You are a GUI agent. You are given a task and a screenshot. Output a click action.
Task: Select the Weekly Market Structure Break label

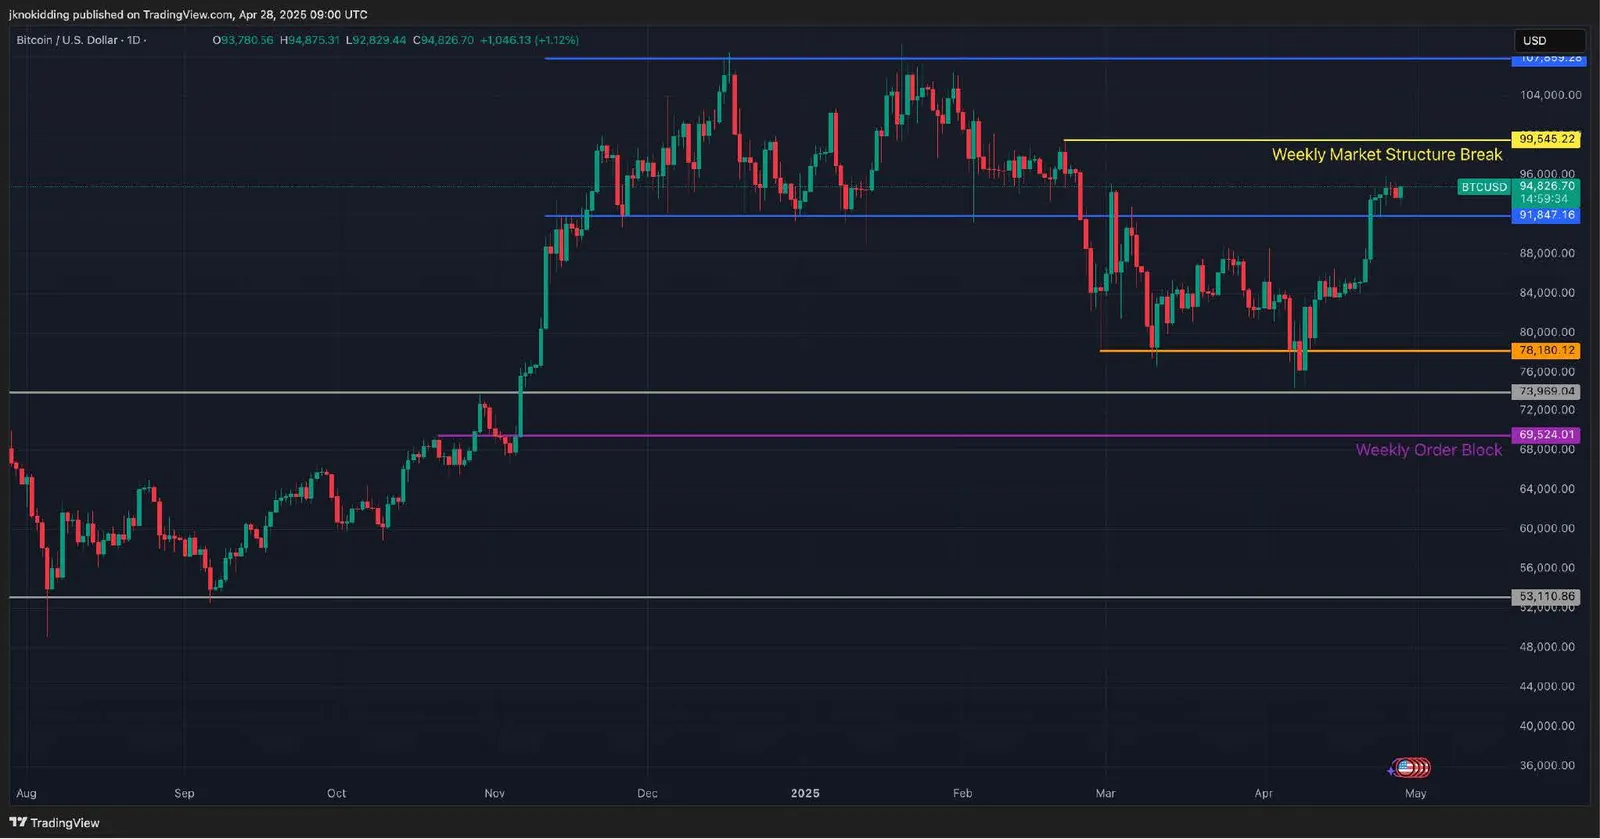pos(1386,154)
